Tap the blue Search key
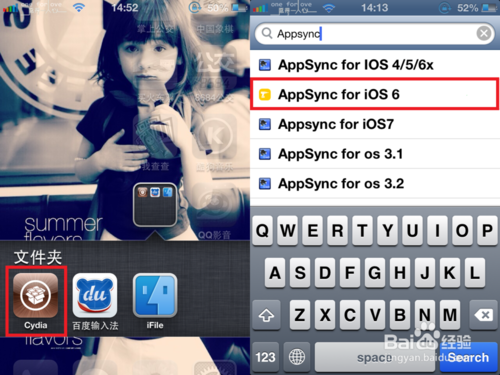The image size is (500, 375). (x=469, y=357)
